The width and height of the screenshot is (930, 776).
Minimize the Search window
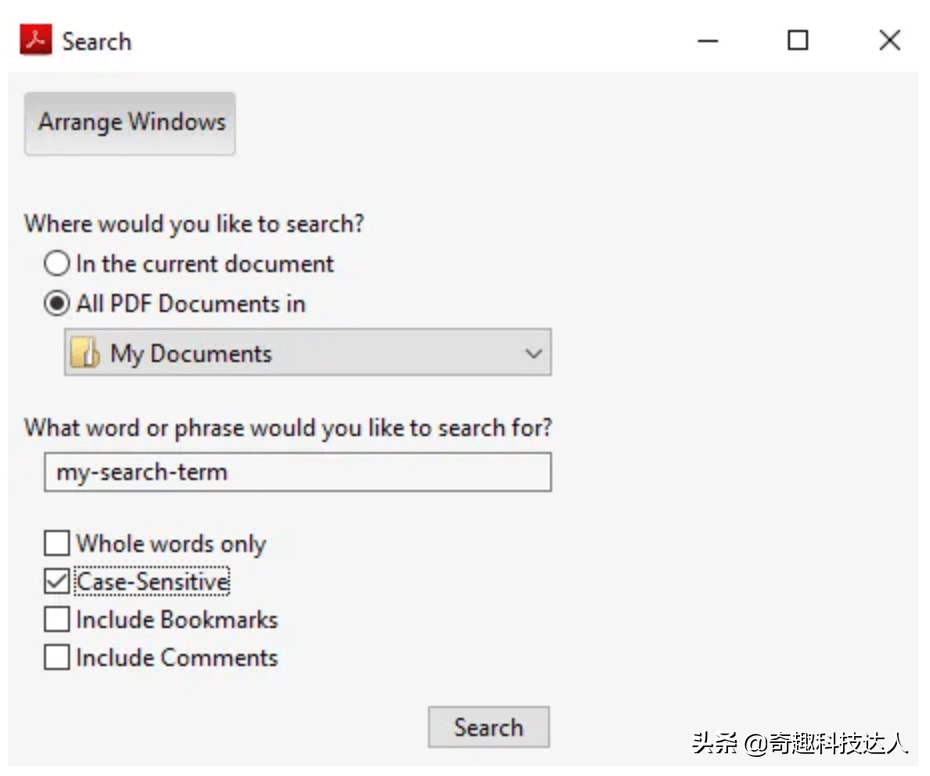tap(708, 41)
